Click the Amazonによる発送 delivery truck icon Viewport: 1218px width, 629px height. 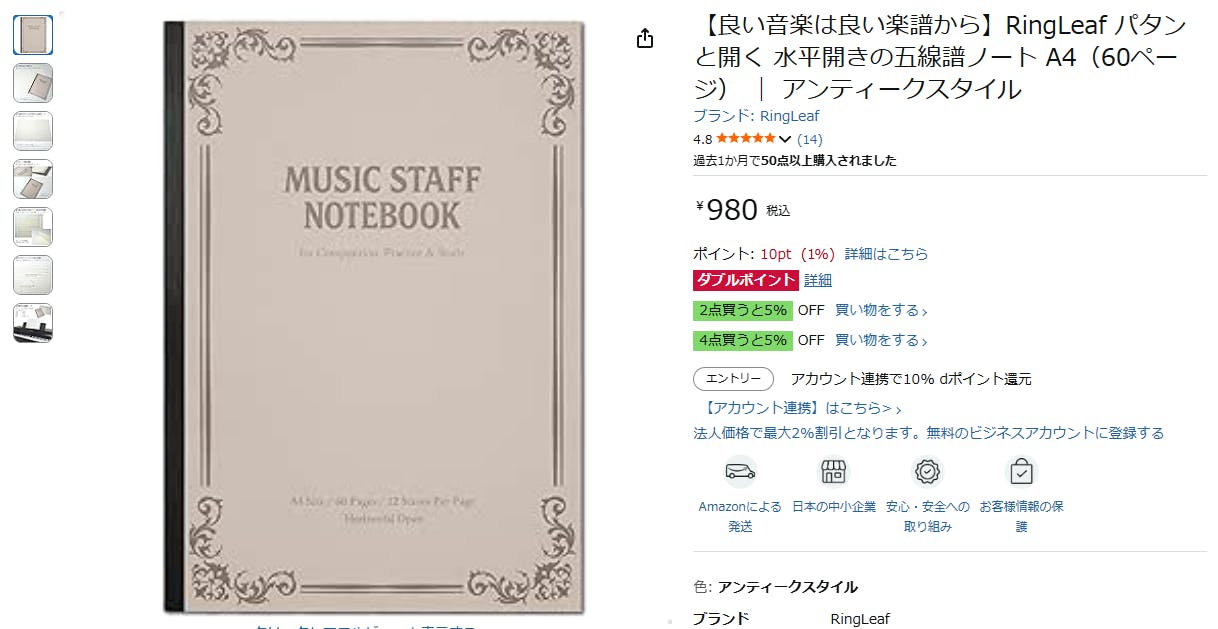pos(740,472)
